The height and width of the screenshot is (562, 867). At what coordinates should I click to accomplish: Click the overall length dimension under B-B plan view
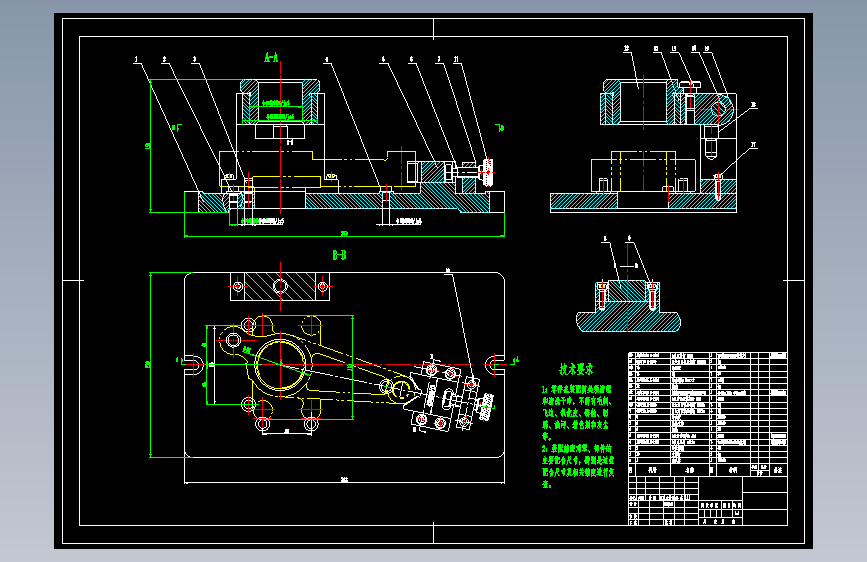click(344, 480)
